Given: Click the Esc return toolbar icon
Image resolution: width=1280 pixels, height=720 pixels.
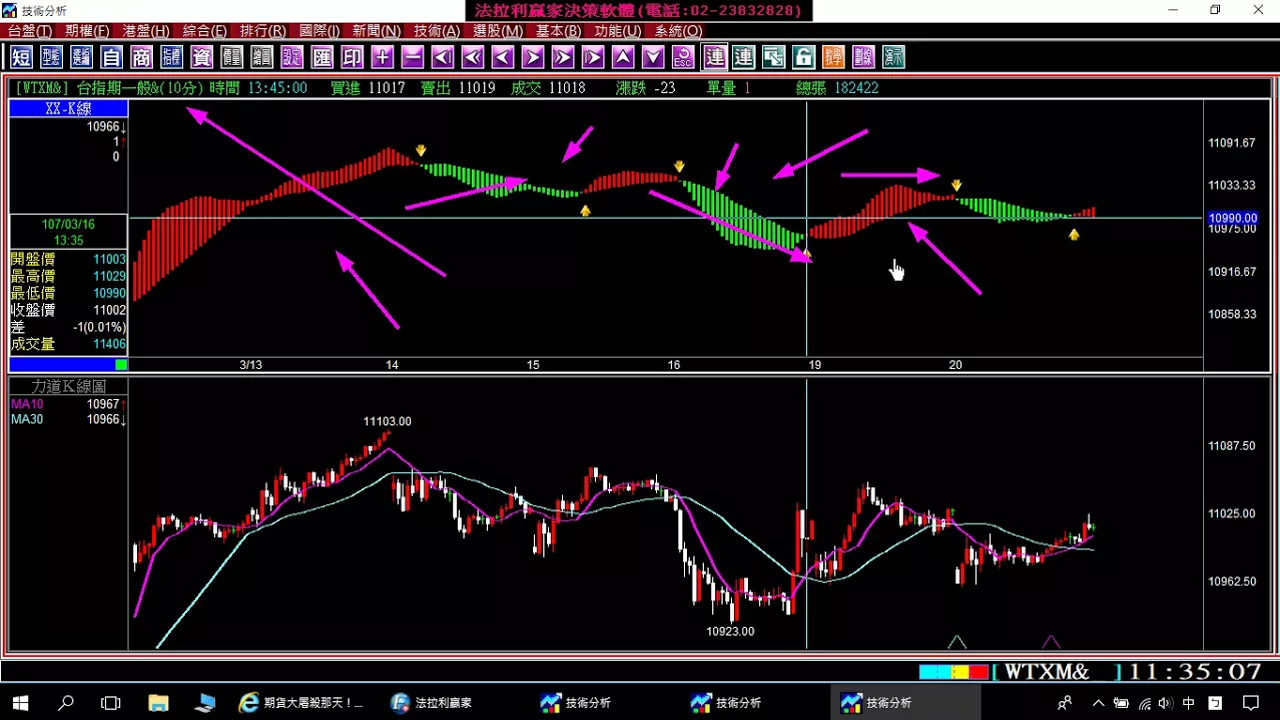Looking at the screenshot, I should (x=683, y=57).
